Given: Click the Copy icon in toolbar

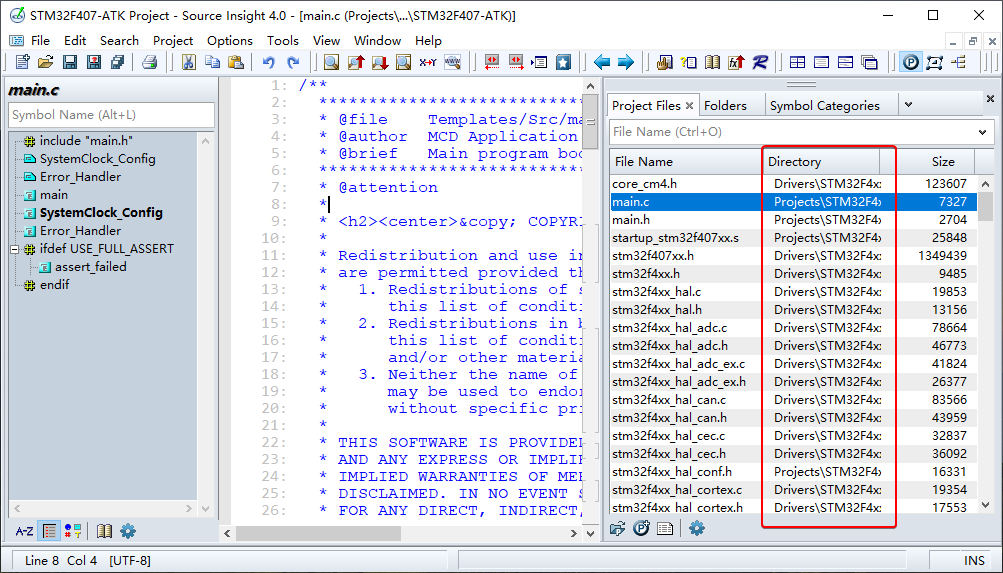Looking at the screenshot, I should point(212,62).
